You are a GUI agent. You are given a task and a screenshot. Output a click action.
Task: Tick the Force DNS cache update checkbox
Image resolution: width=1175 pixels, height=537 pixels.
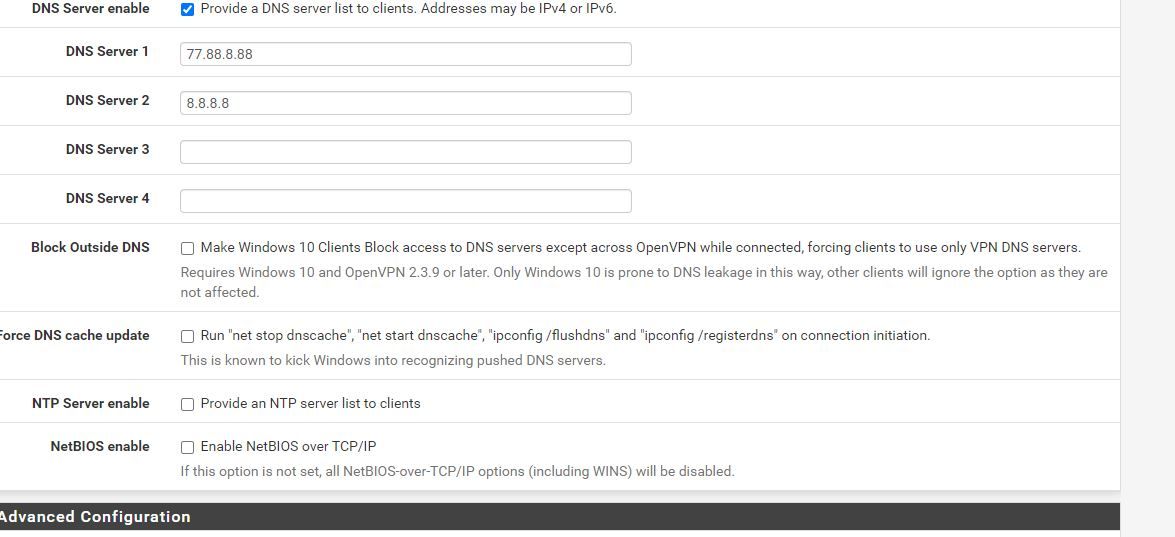point(187,336)
